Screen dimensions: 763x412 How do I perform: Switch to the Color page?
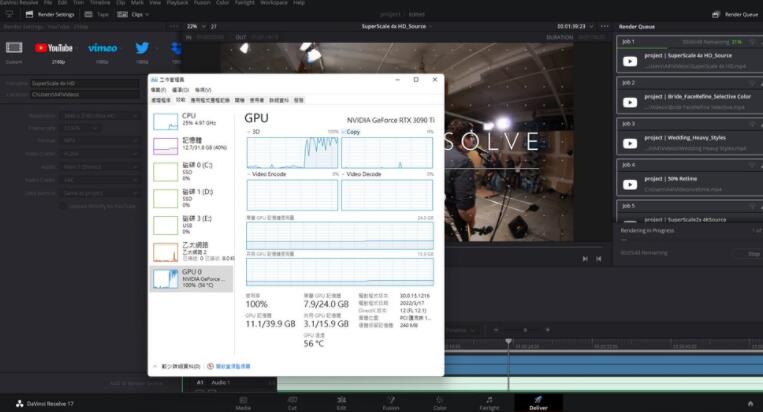440,402
